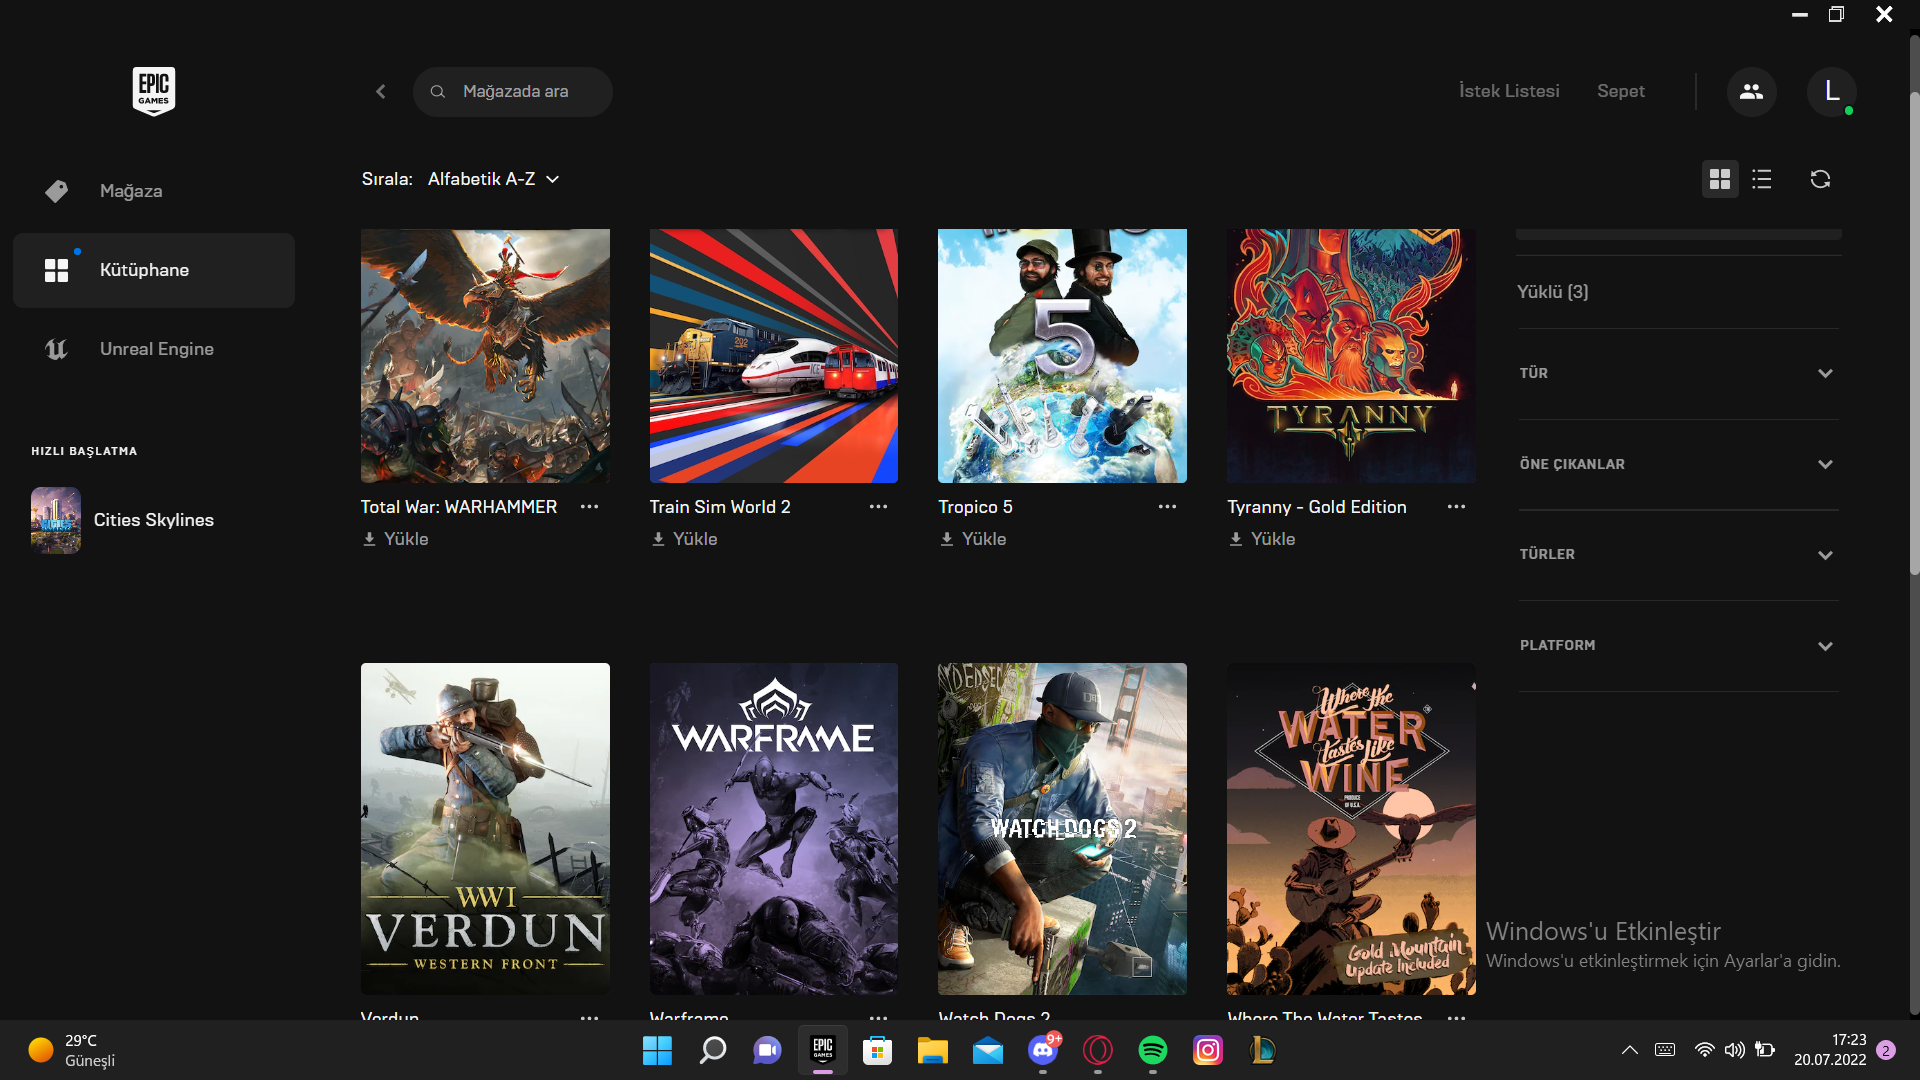Screen dimensions: 1920x1080
Task: Go back with the back arrow
Action: click(x=381, y=91)
